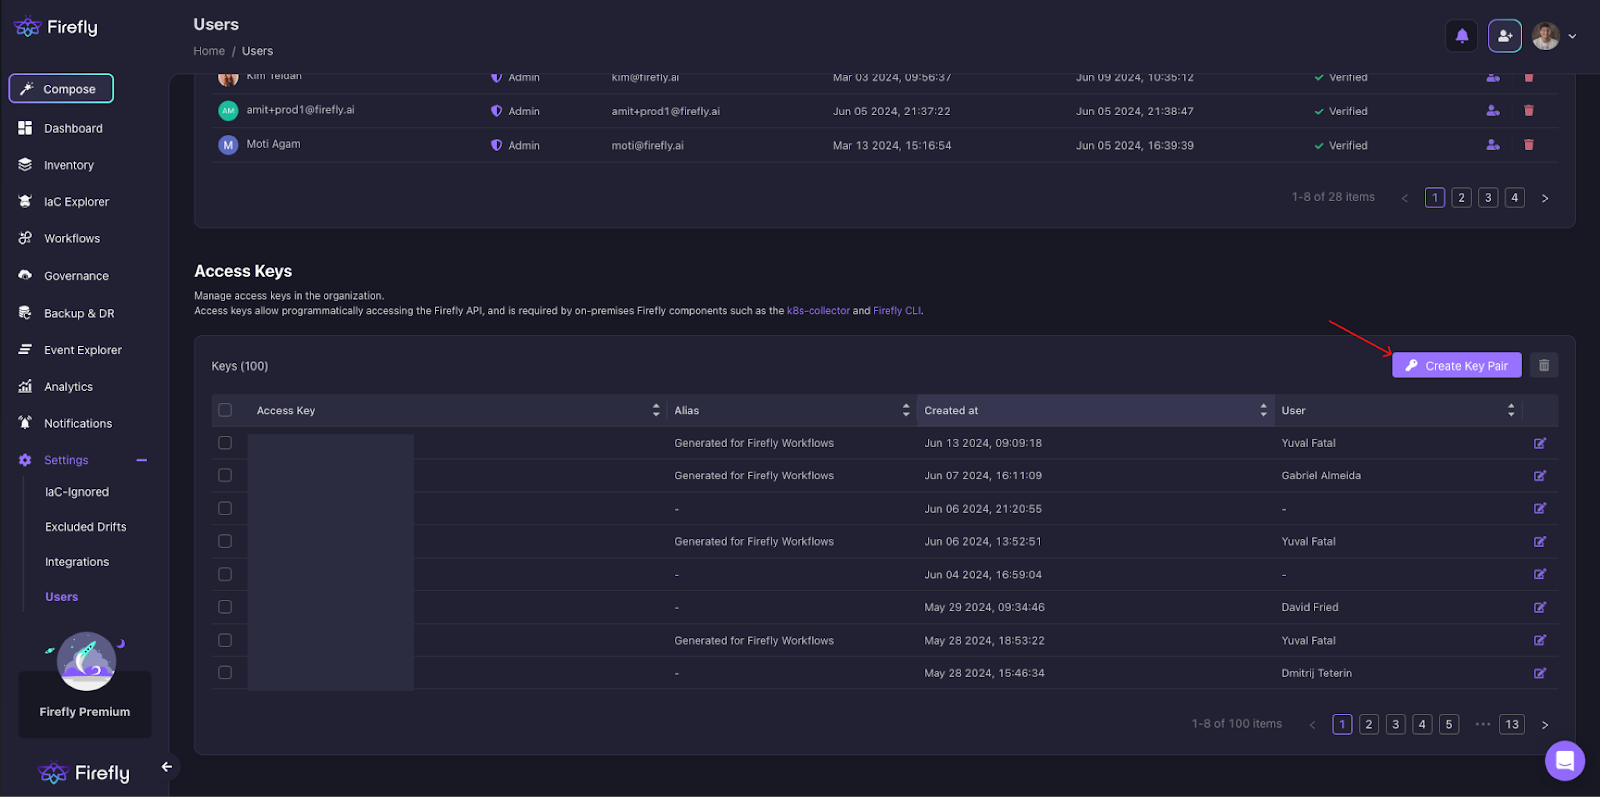This screenshot has width=1600, height=797.
Task: Delete Moti Agam user
Action: (x=1529, y=145)
